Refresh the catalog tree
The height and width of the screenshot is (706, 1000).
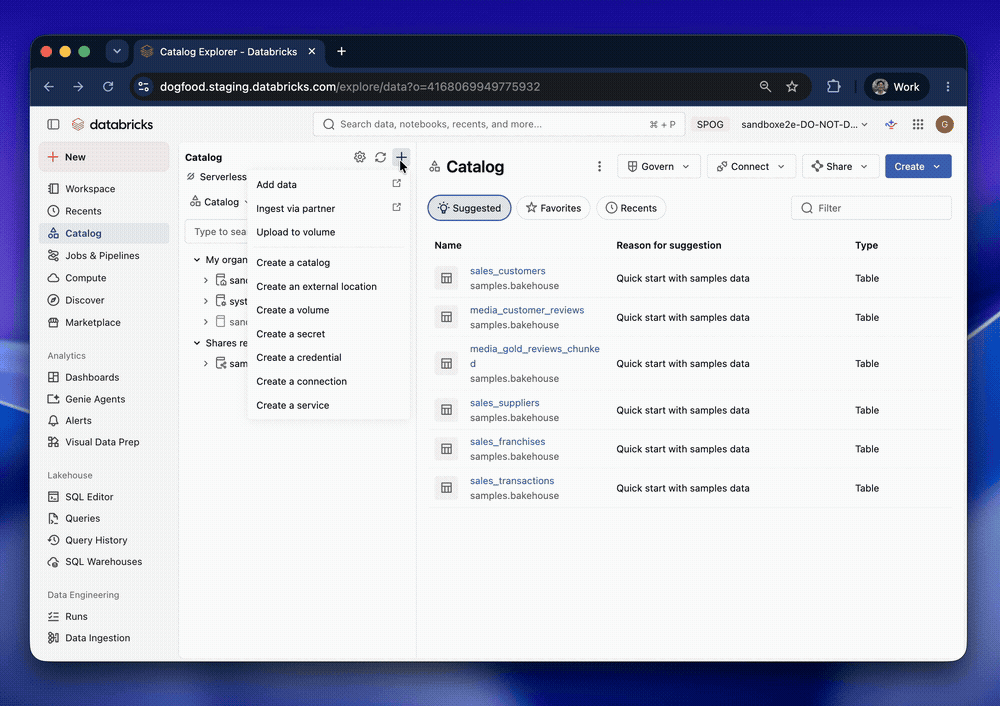coord(380,157)
